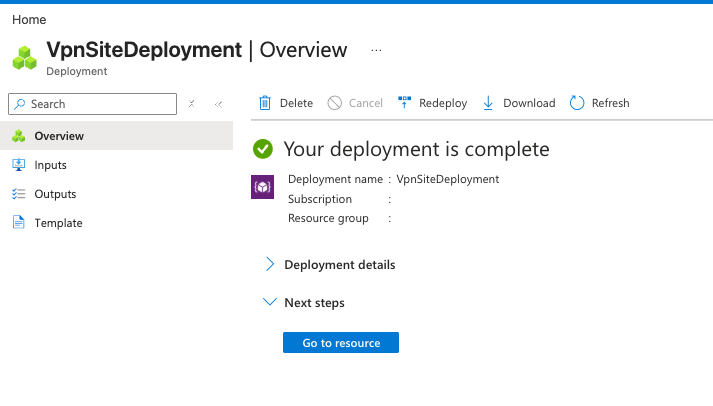Viewport: 713px width, 406px height.
Task: Click the purple ARM template cube icon
Action: [x=262, y=187]
